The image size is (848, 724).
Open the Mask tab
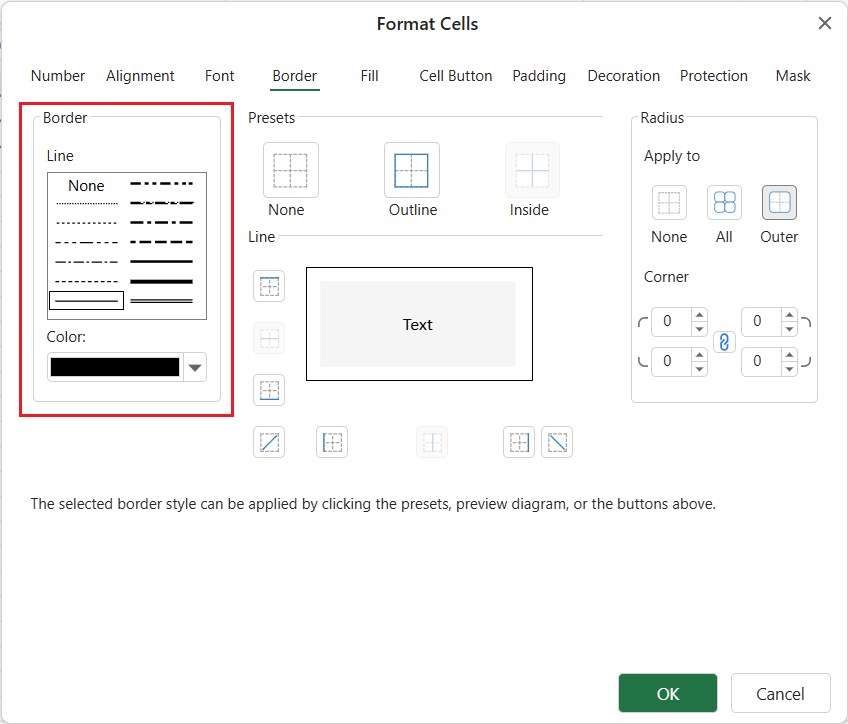coord(793,76)
